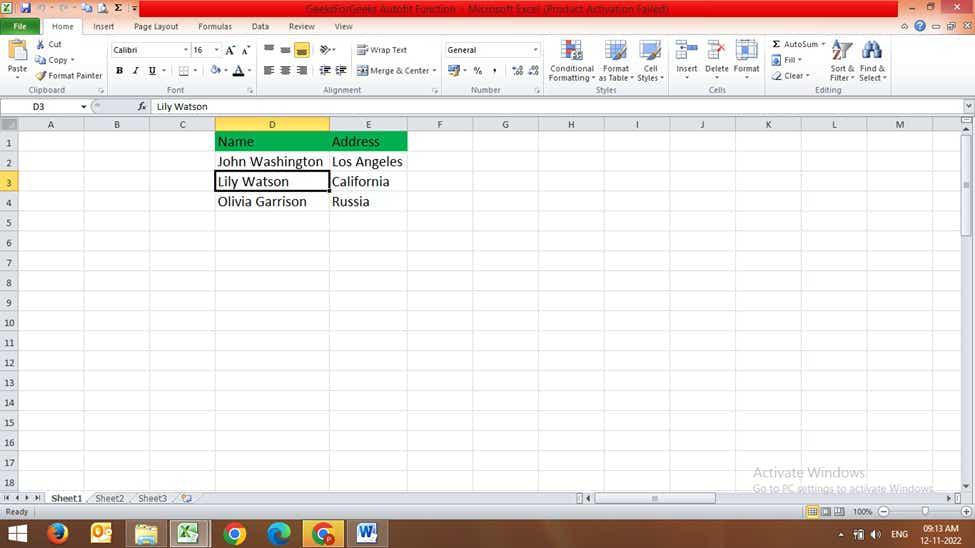Click the Find & Select icon
The width and height of the screenshot is (975, 548).
pyautogui.click(x=872, y=52)
